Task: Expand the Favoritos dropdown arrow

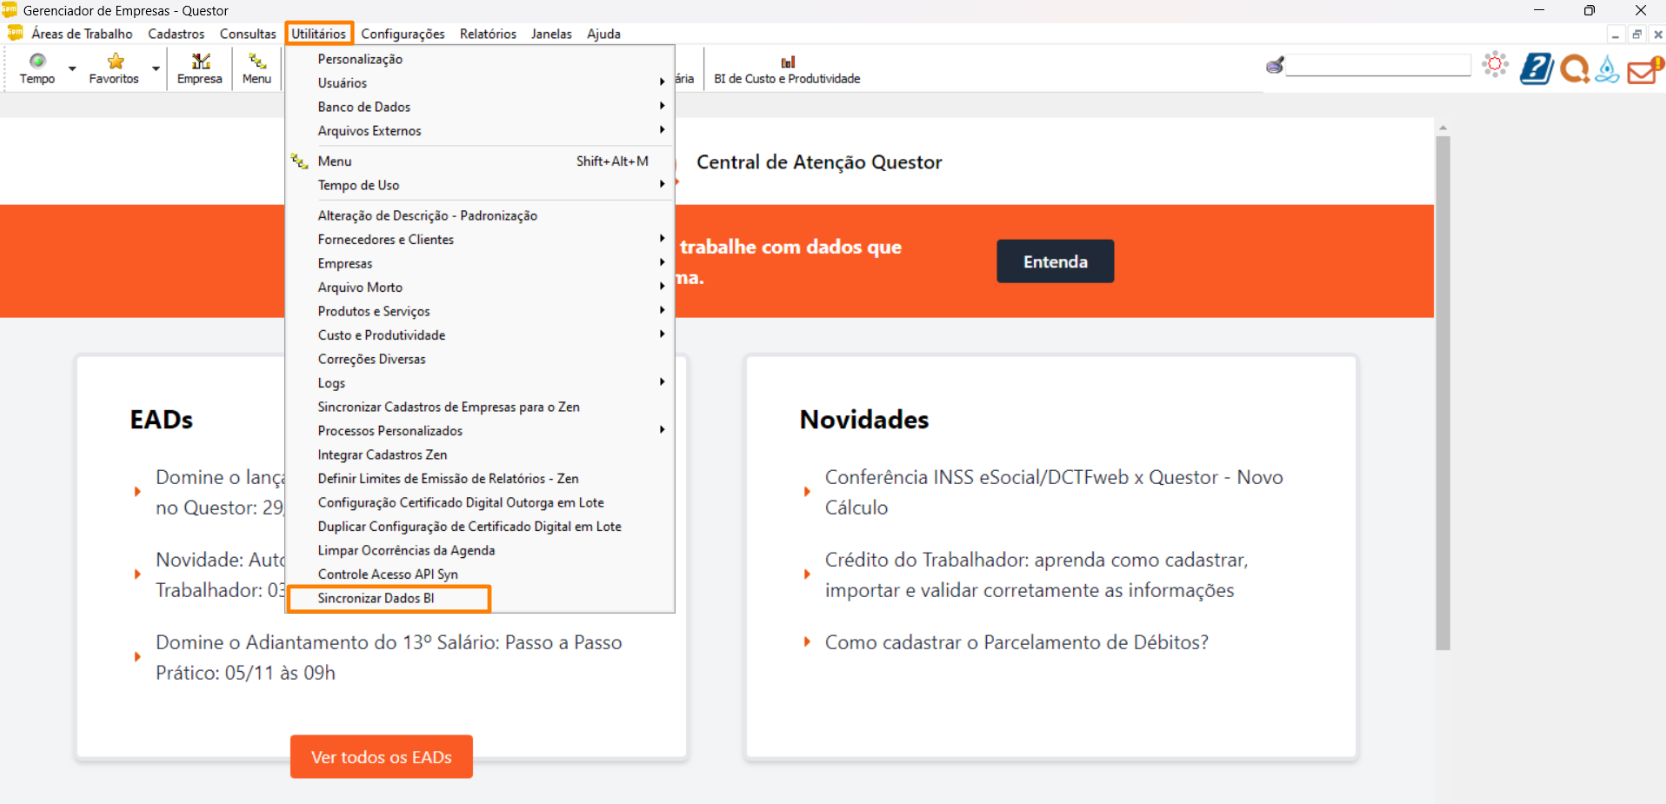Action: coord(156,69)
